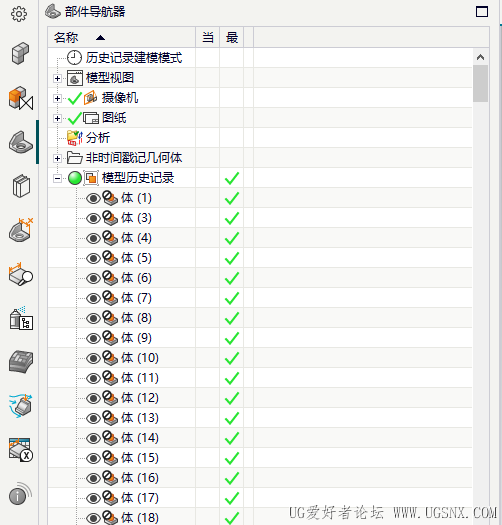Click the Part Navigator title icon
The width and height of the screenshot is (502, 525).
point(53,11)
